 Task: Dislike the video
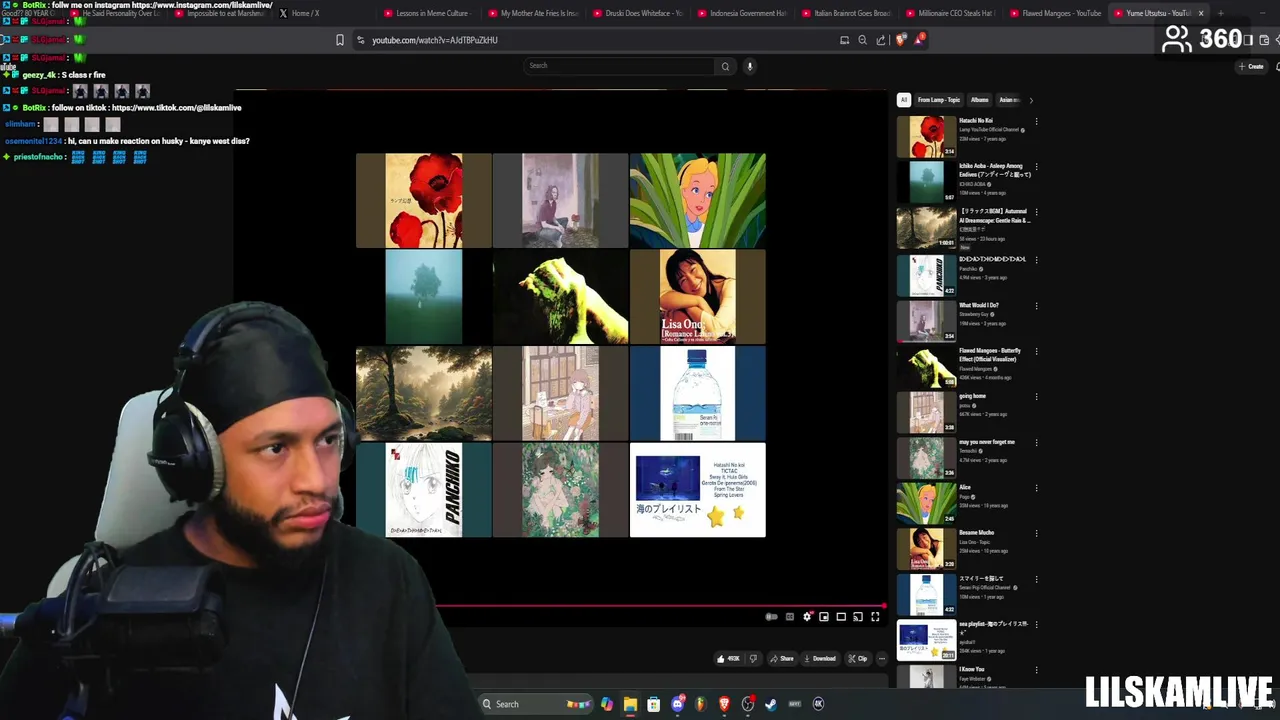pyautogui.click(x=753, y=659)
